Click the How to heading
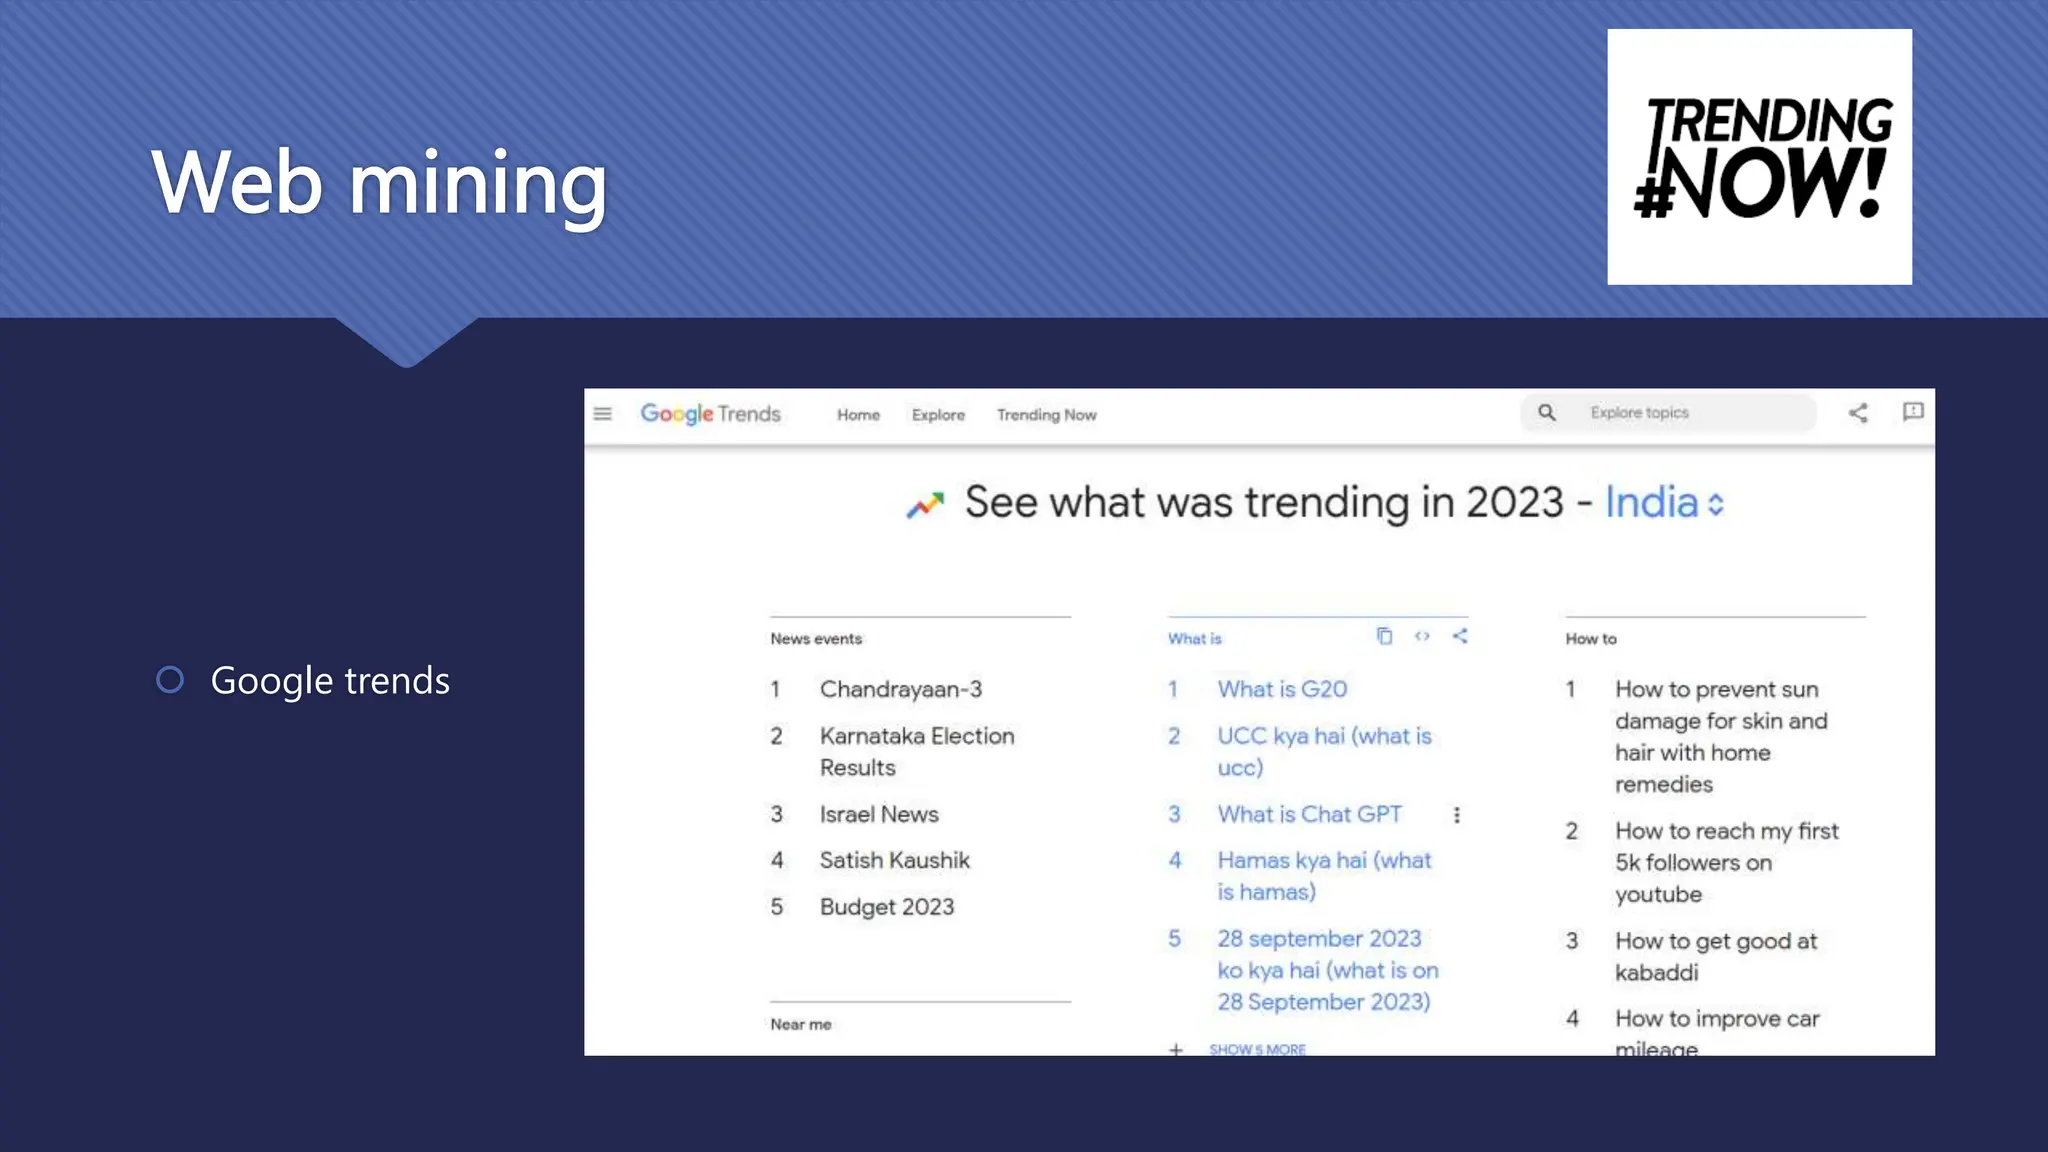This screenshot has height=1152, width=2048. click(1591, 639)
